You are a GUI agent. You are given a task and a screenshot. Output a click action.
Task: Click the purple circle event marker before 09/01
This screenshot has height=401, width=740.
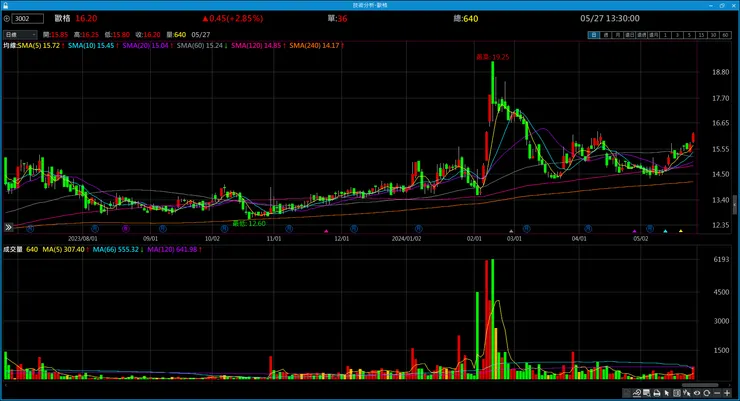126,229
